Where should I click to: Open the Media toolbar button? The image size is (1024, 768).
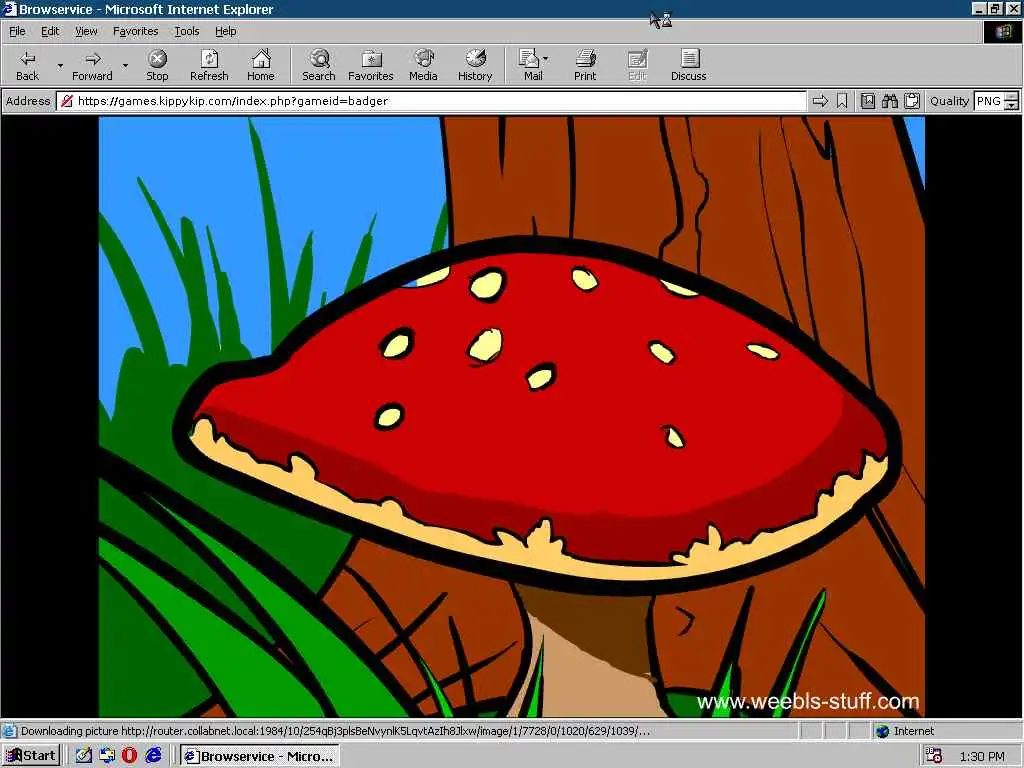[x=423, y=65]
